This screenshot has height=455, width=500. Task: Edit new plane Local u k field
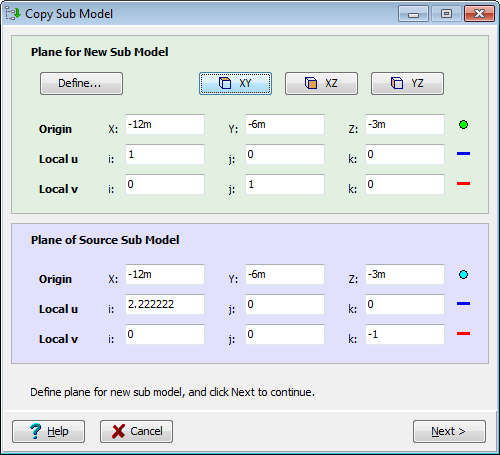click(x=405, y=154)
